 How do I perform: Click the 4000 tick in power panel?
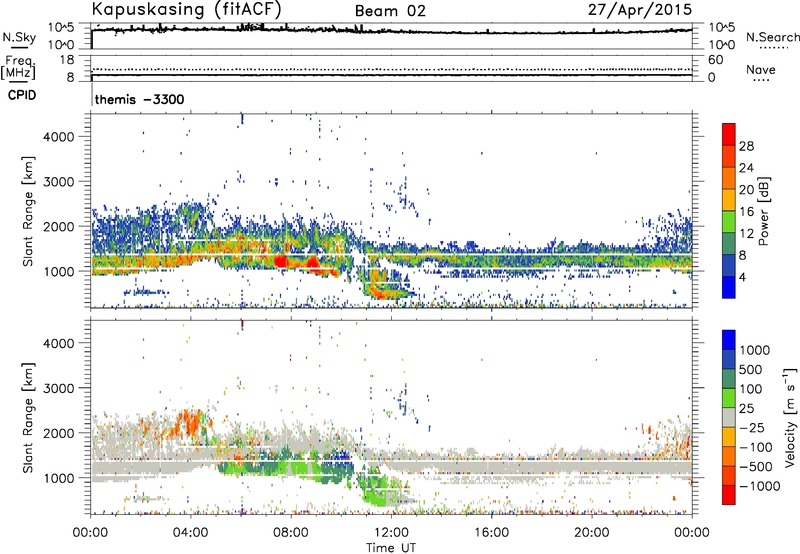tap(59, 137)
